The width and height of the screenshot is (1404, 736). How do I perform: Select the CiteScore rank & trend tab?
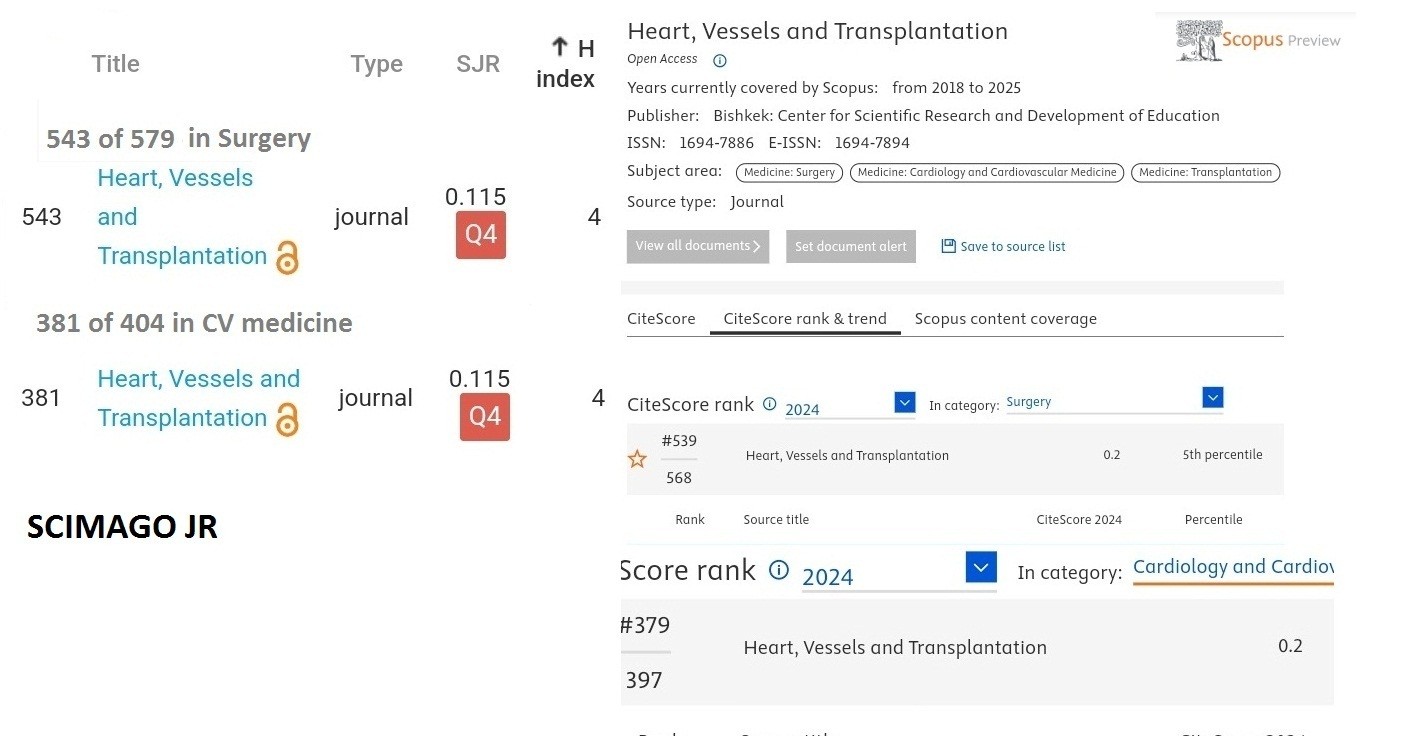[x=805, y=319]
